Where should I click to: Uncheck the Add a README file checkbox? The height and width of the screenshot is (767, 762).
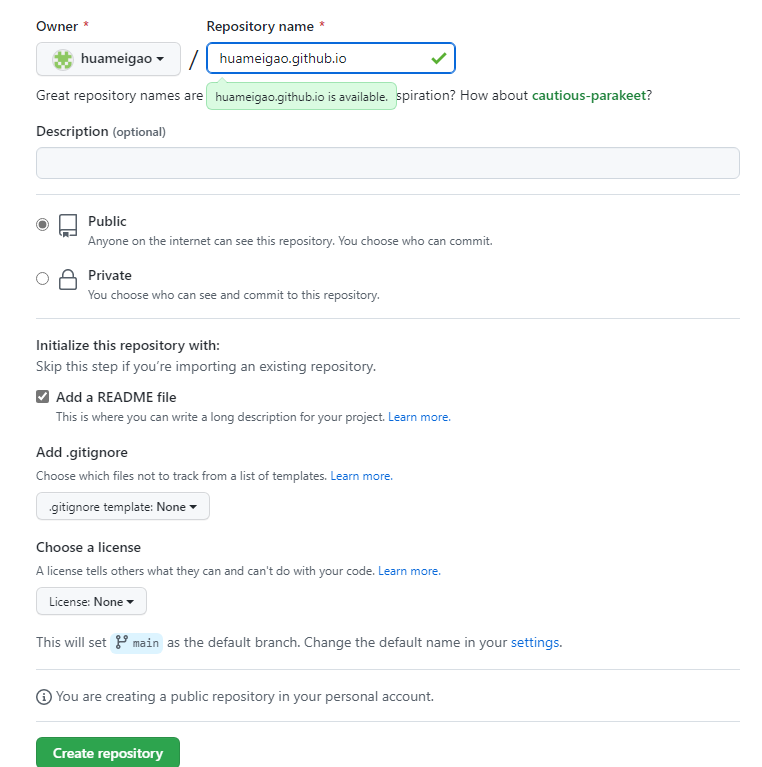tap(43, 397)
